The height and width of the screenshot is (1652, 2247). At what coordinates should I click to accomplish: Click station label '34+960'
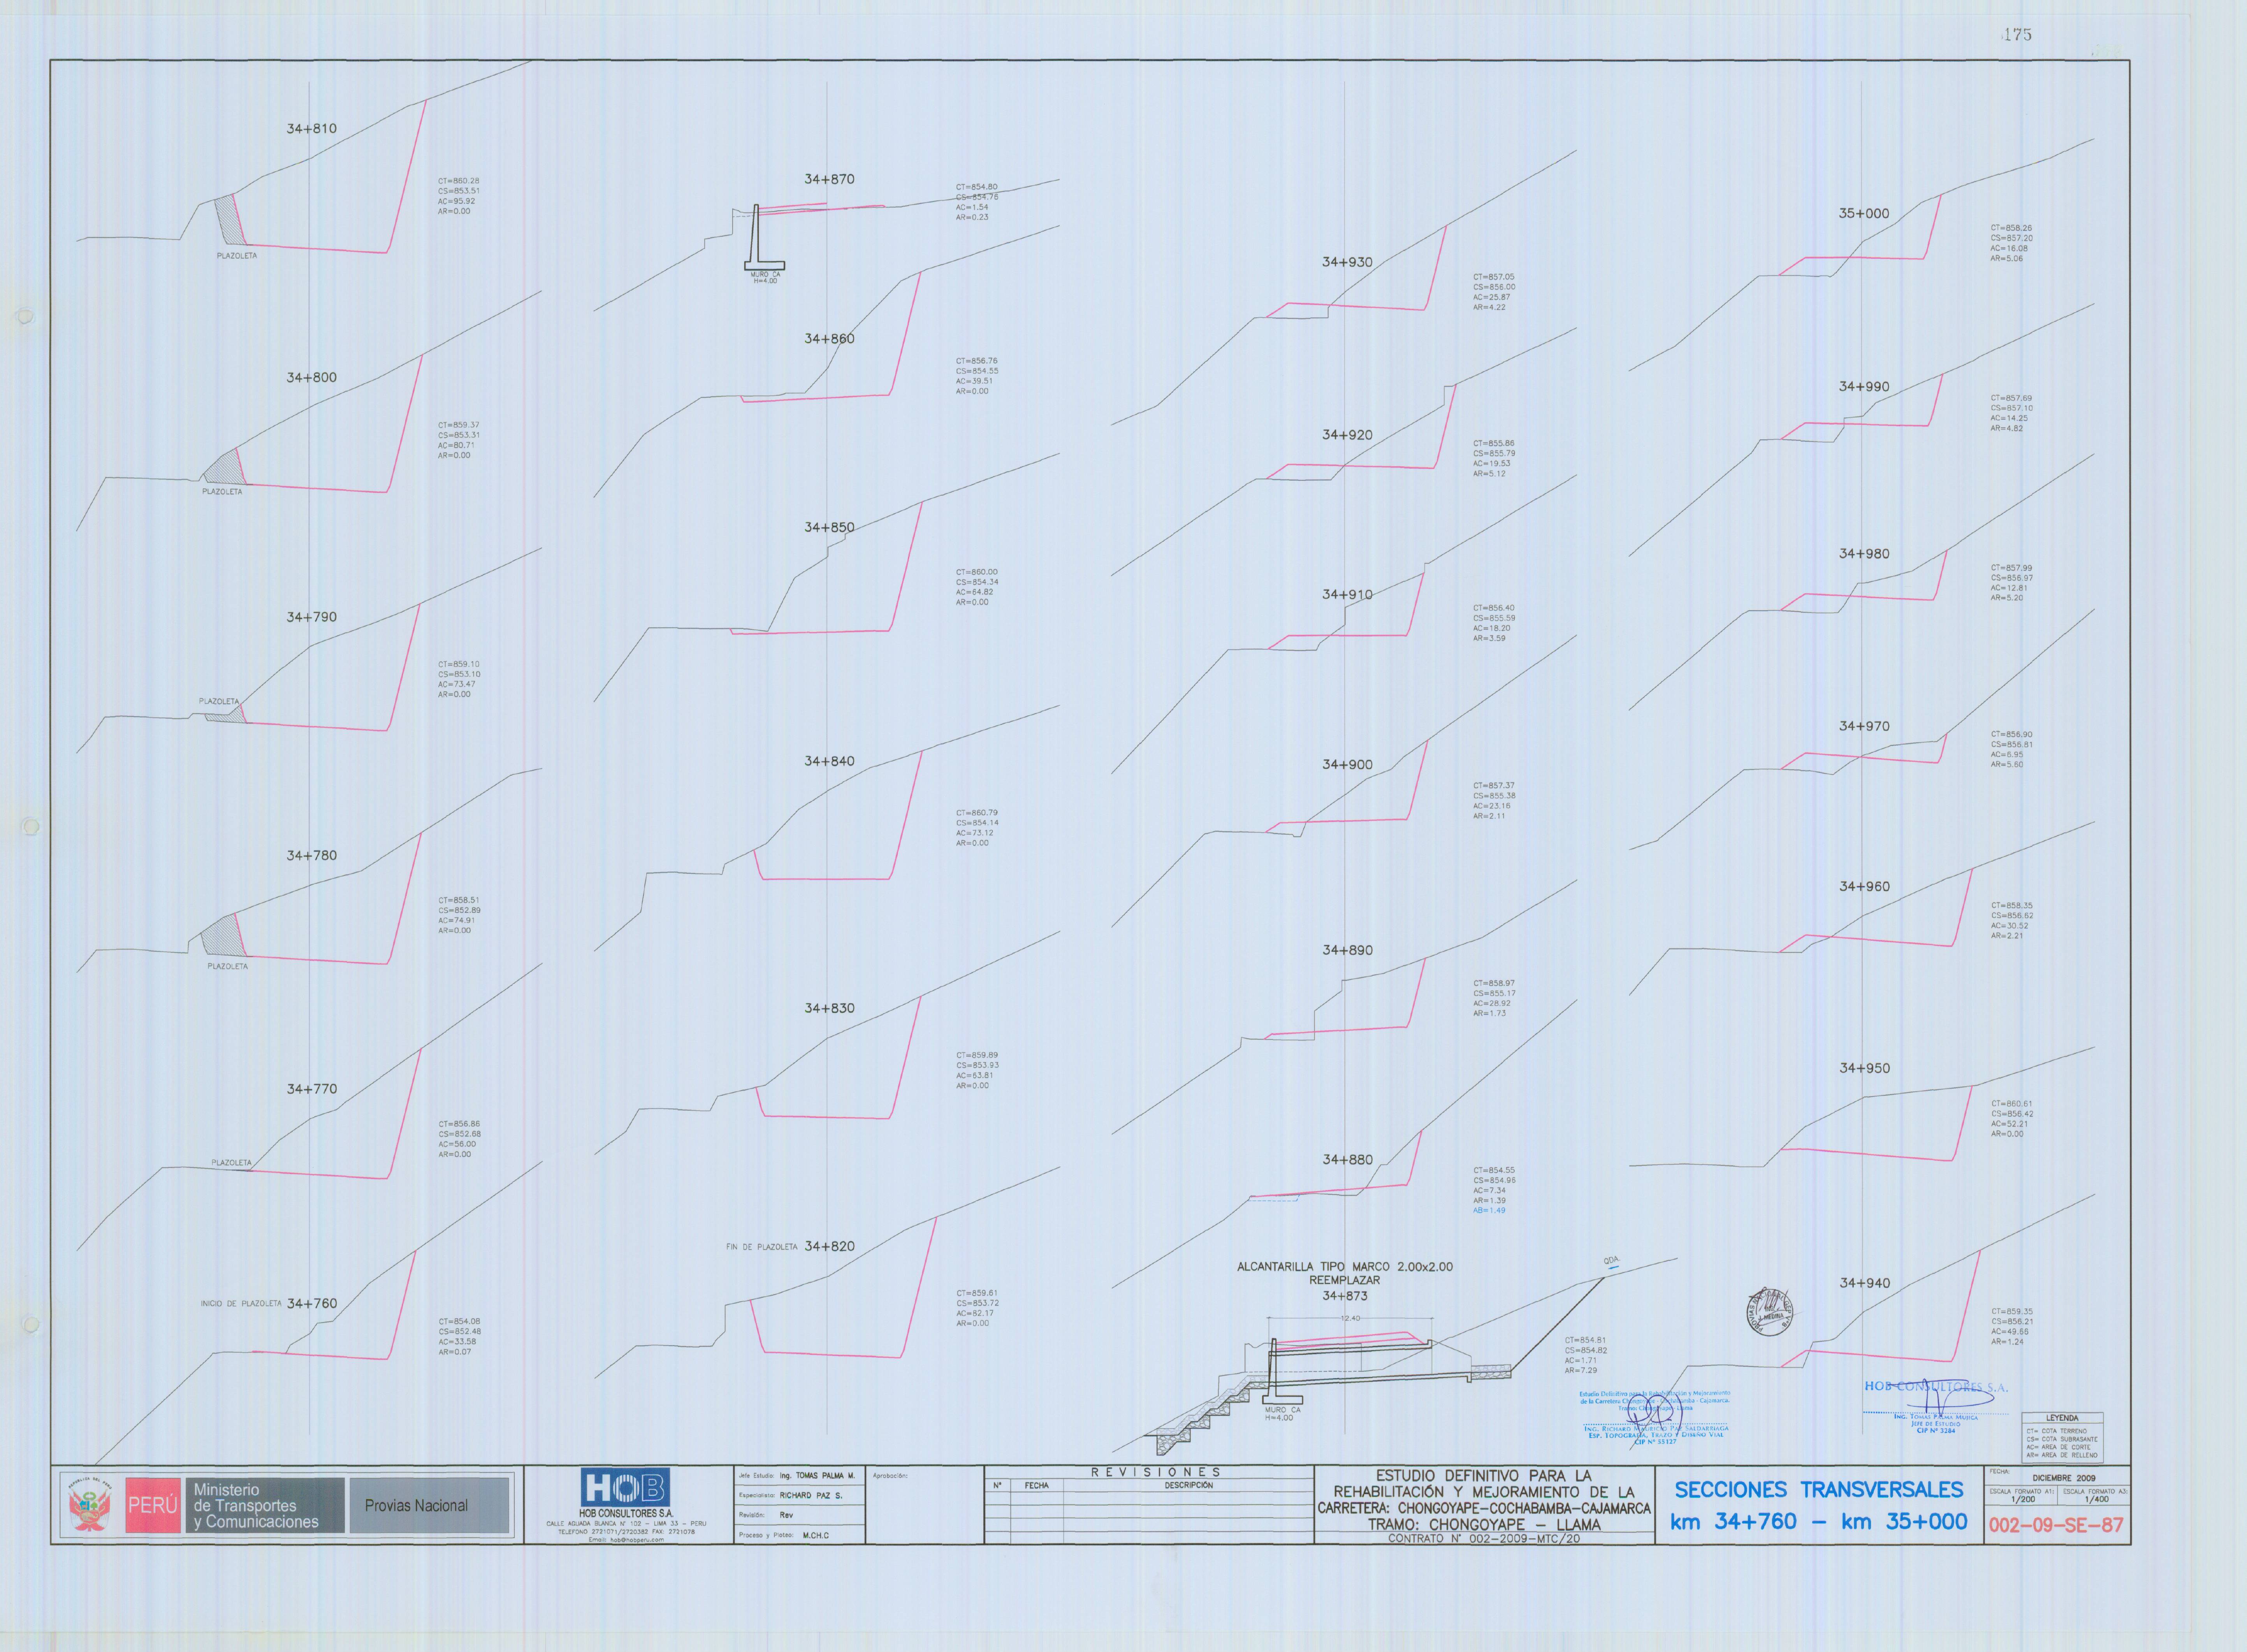tap(1864, 887)
